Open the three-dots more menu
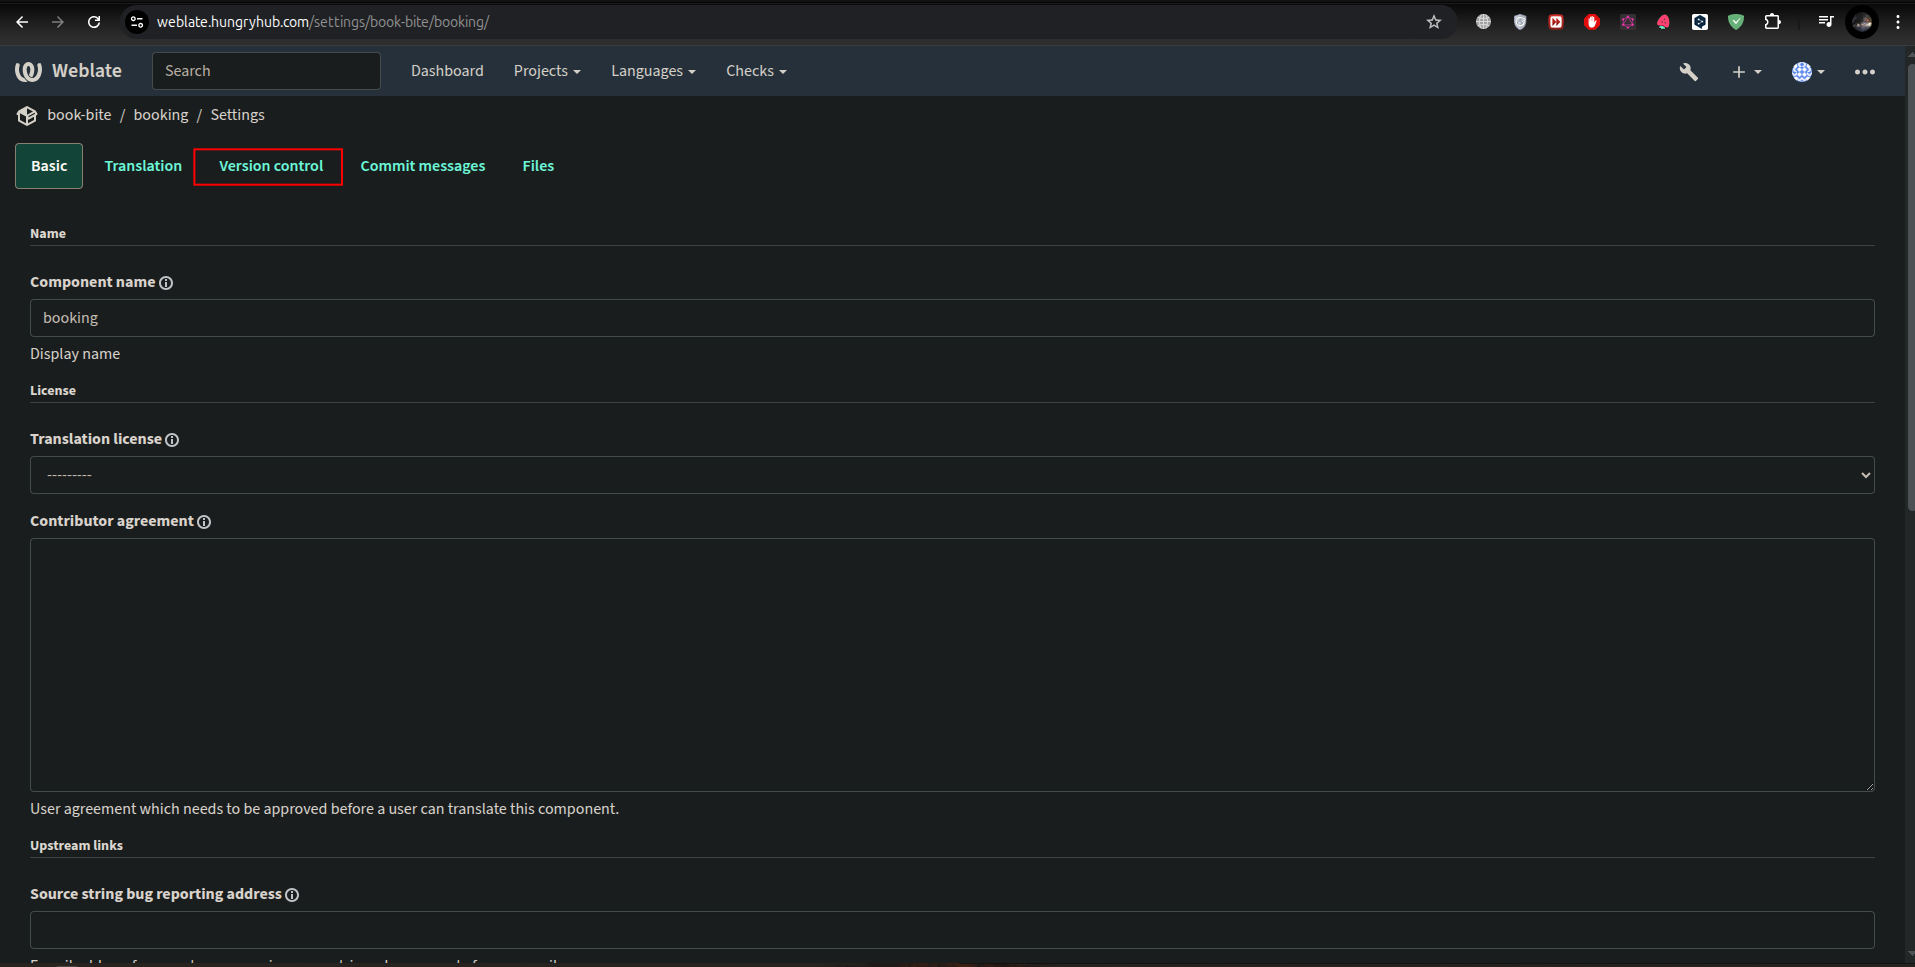1915x967 pixels. click(x=1864, y=72)
